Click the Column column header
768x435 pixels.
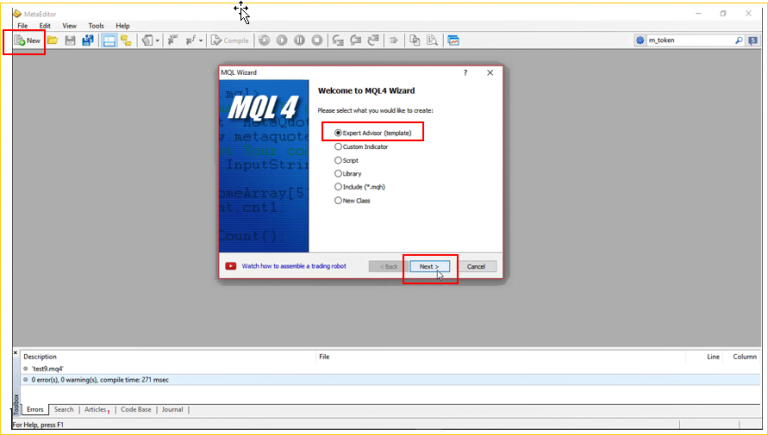pos(744,357)
